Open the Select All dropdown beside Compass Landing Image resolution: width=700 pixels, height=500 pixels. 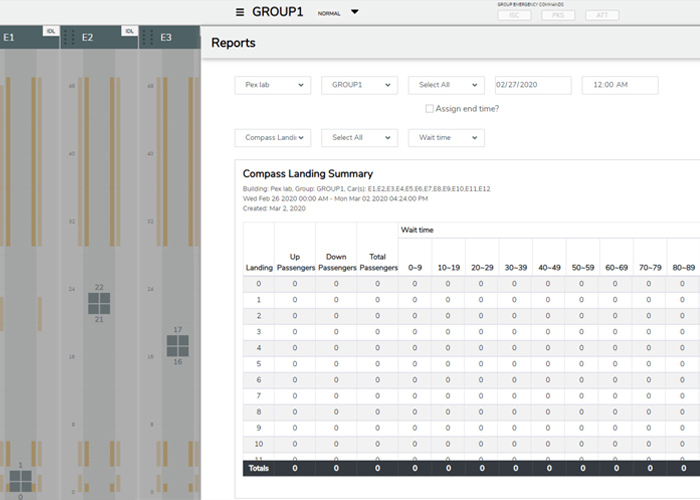point(359,138)
